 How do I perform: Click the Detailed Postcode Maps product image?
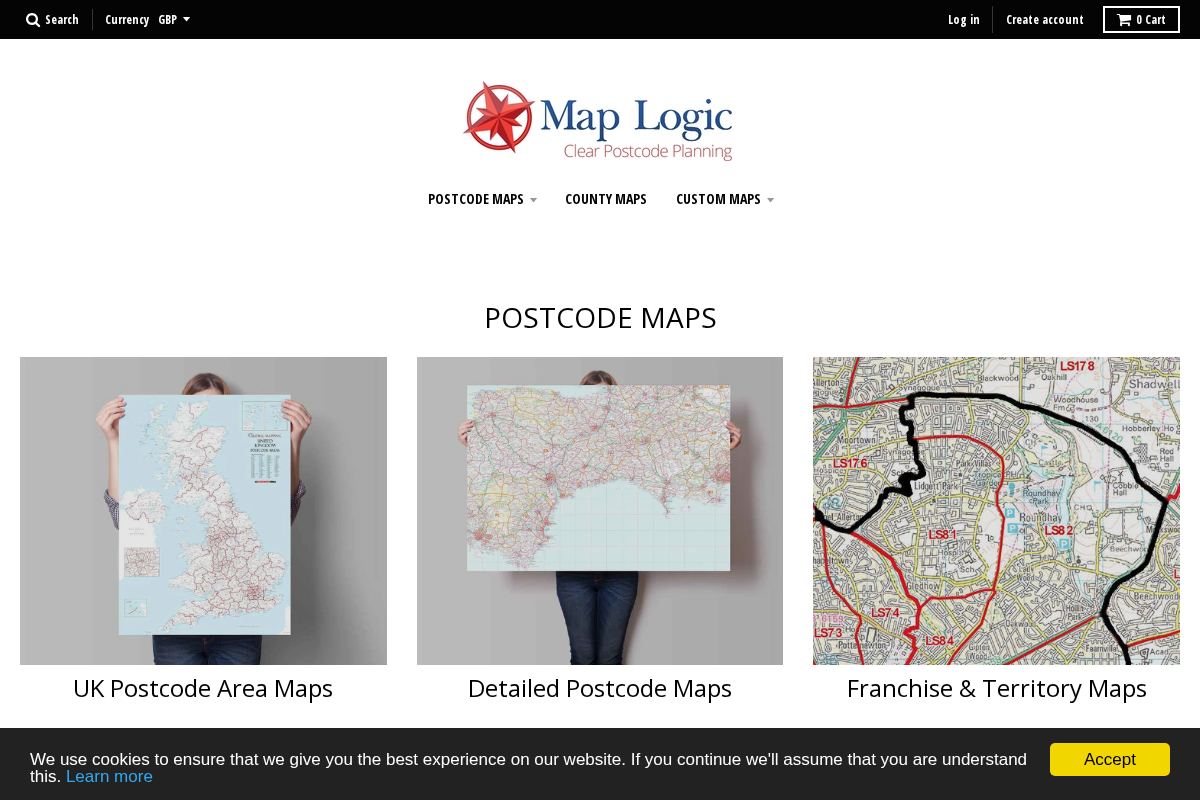600,510
